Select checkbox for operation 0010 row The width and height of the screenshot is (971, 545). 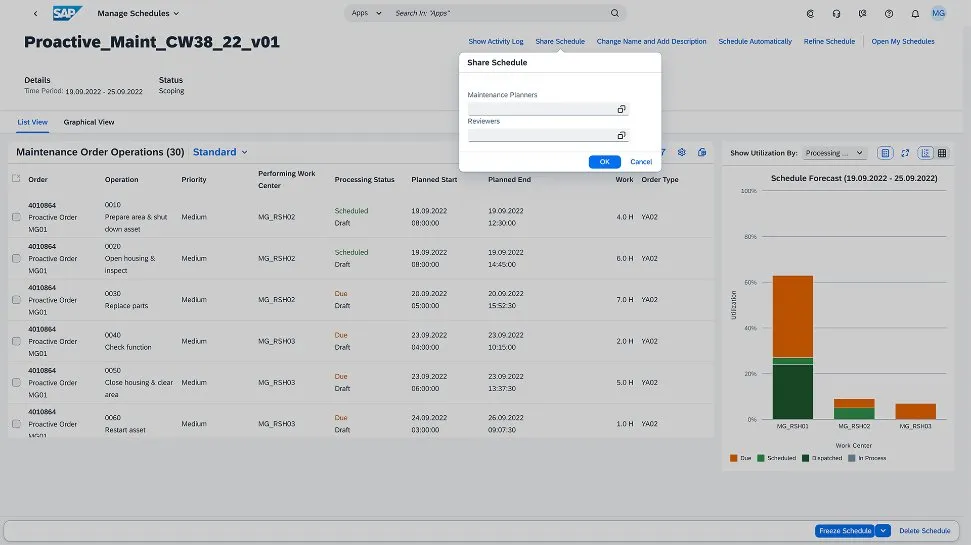(x=16, y=217)
